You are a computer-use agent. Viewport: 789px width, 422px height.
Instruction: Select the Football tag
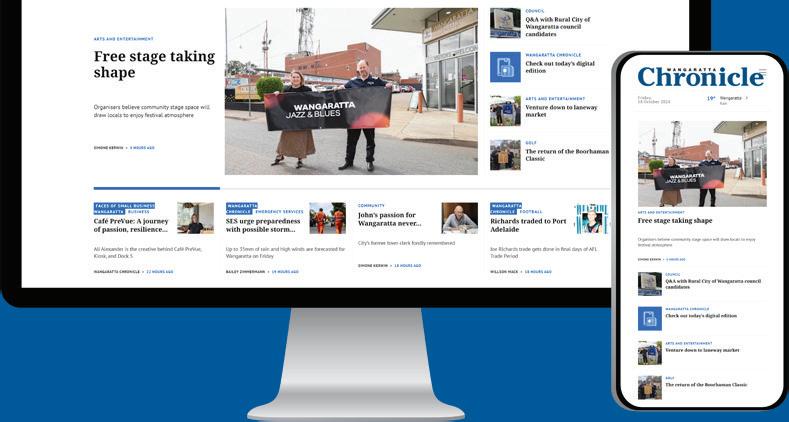pyautogui.click(x=531, y=212)
